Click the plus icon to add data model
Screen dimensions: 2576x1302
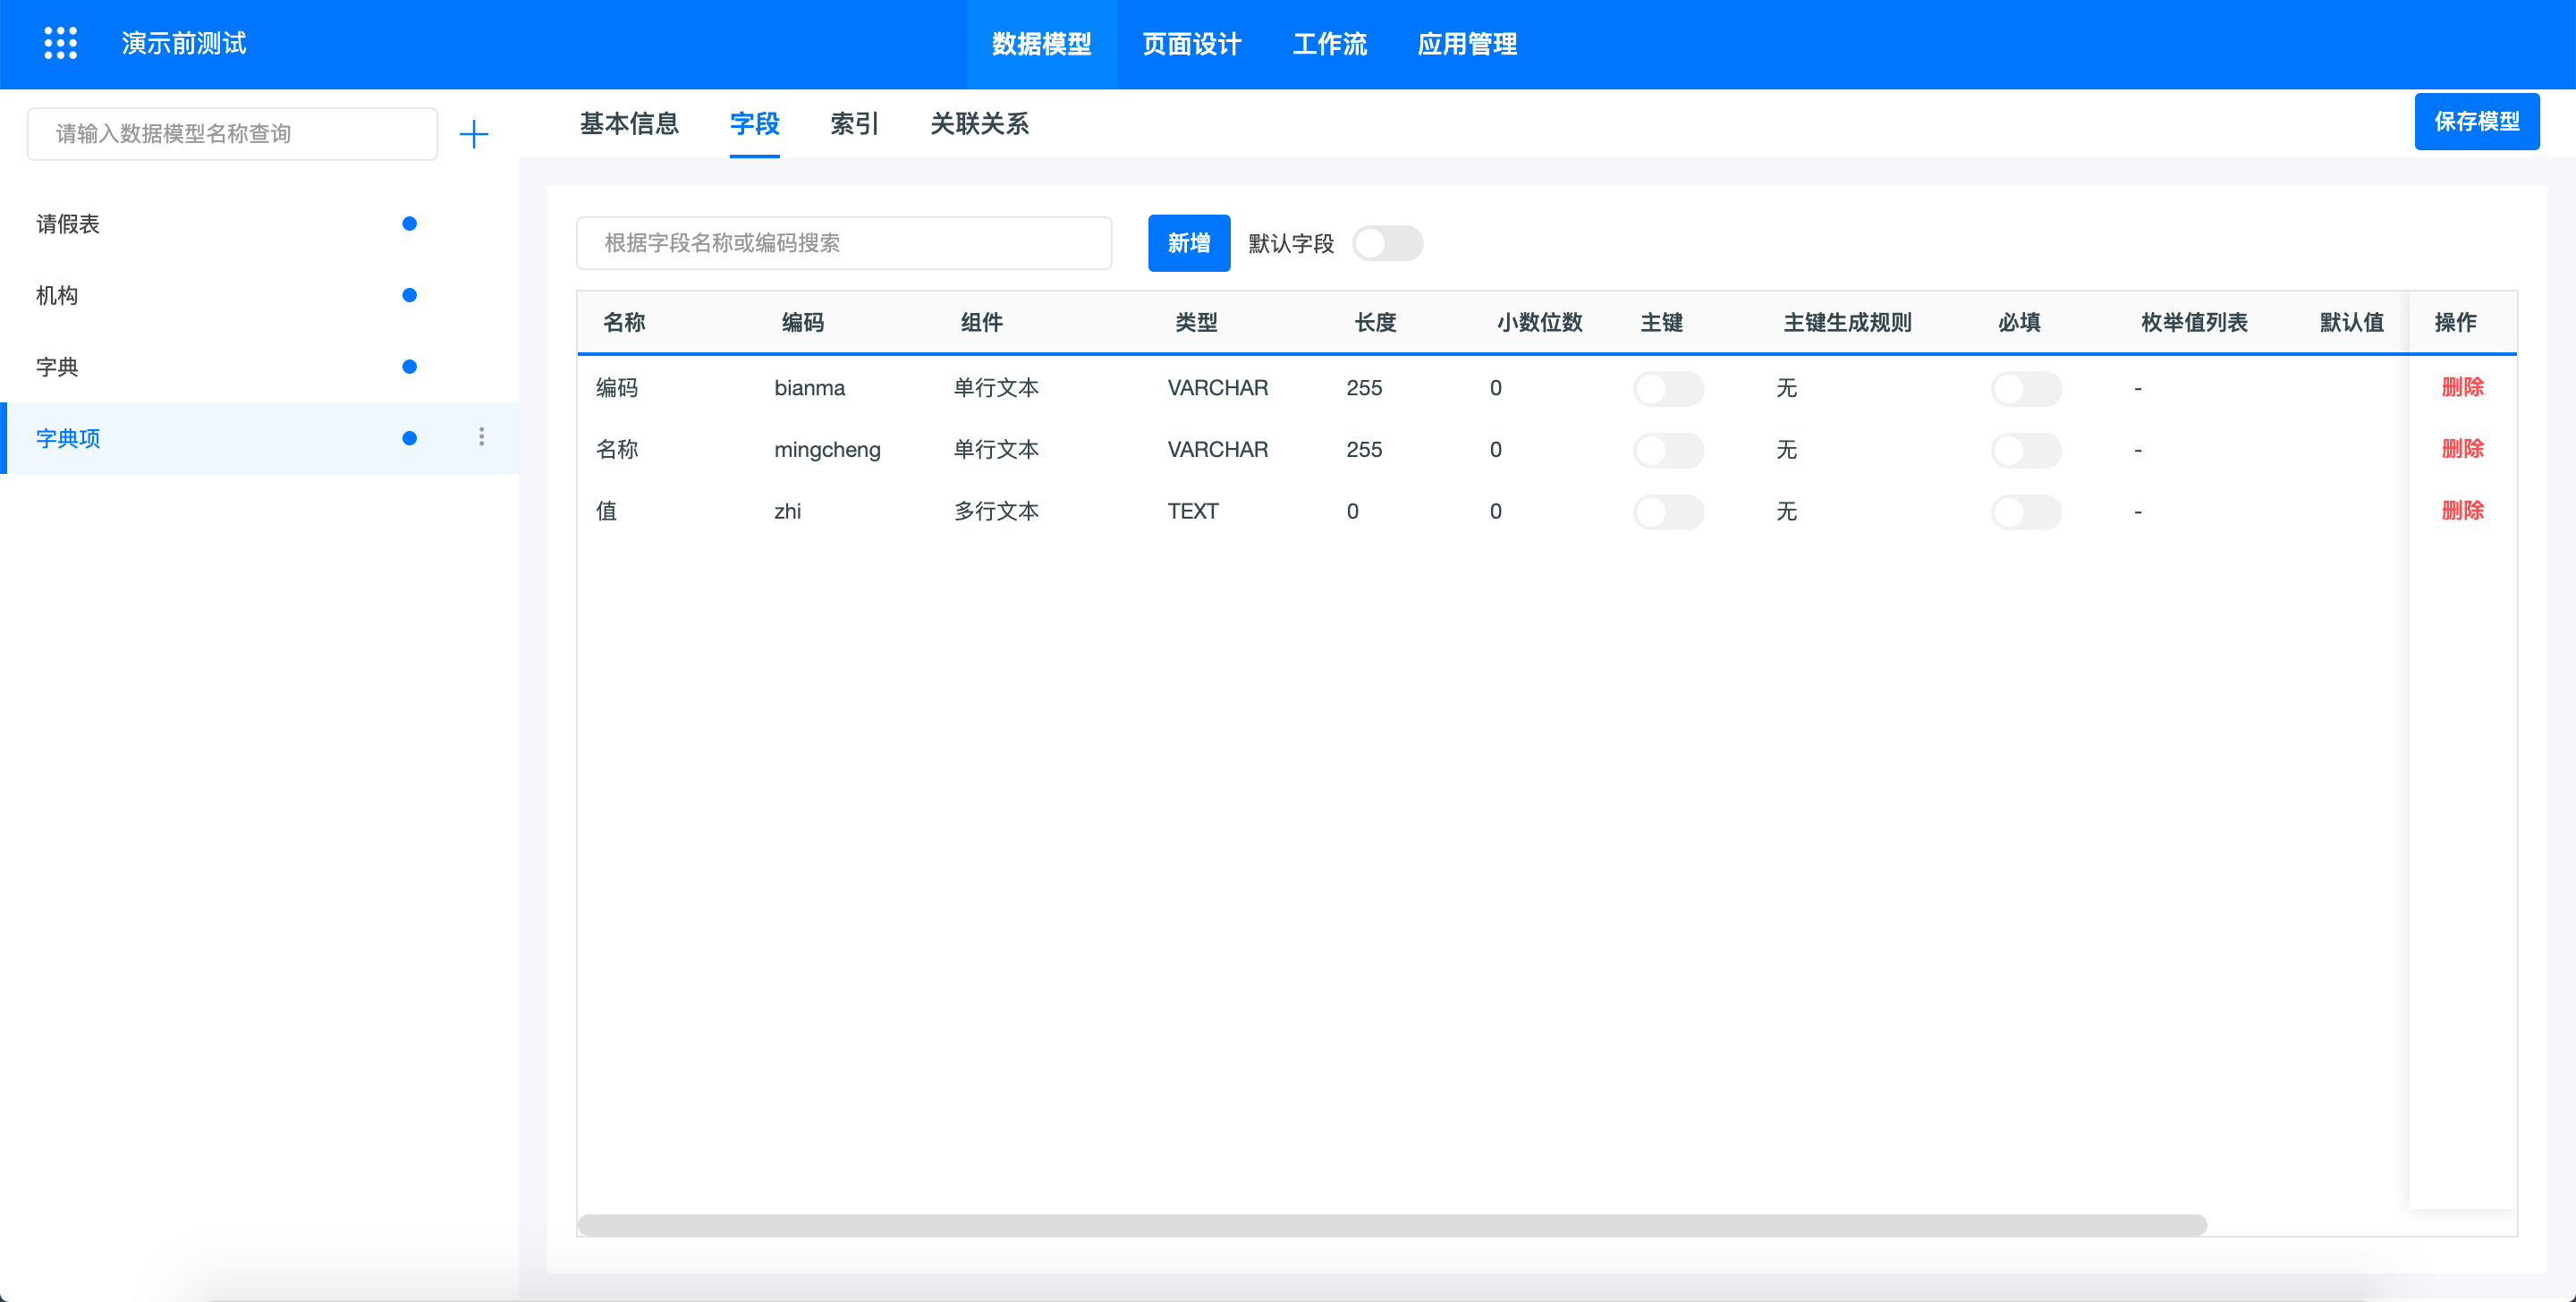(x=473, y=134)
